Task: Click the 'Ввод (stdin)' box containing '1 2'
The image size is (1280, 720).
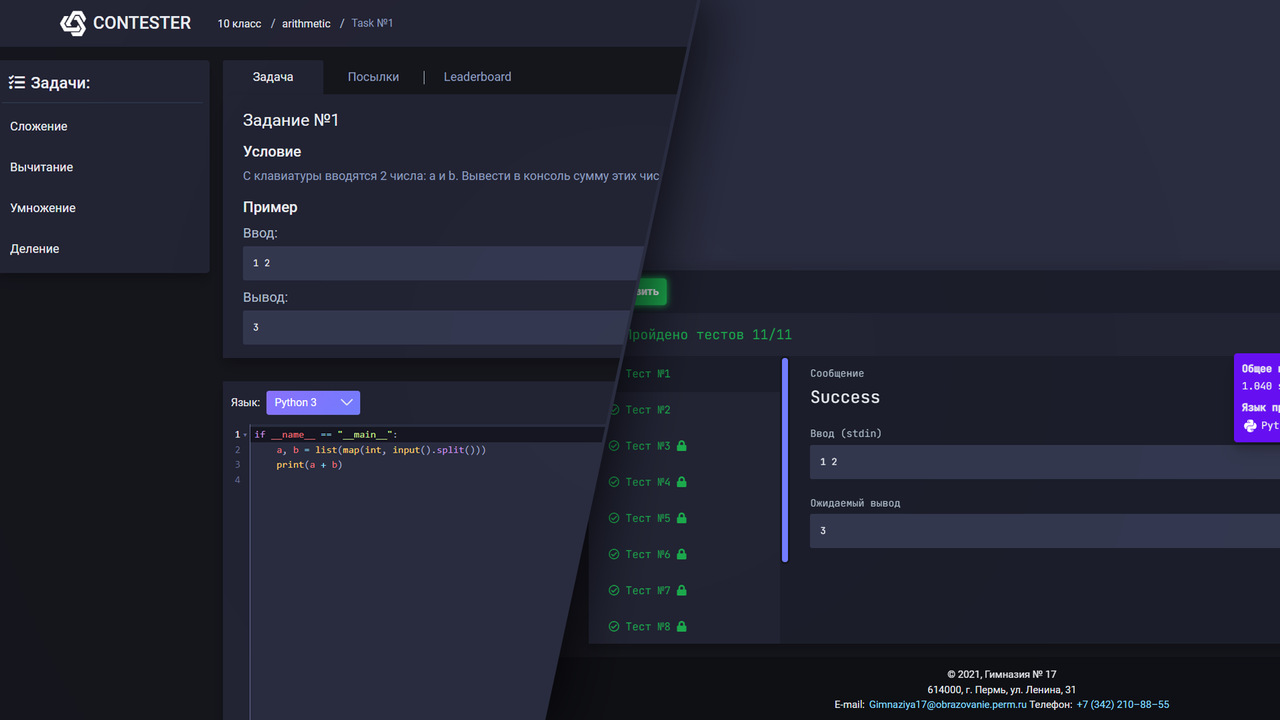Action: [x=1045, y=462]
